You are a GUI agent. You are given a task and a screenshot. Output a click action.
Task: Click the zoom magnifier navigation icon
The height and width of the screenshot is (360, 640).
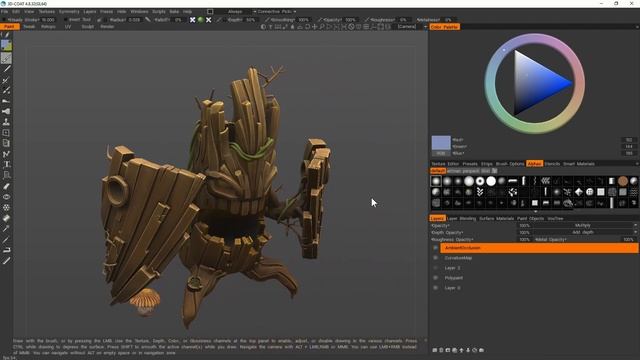322,27
